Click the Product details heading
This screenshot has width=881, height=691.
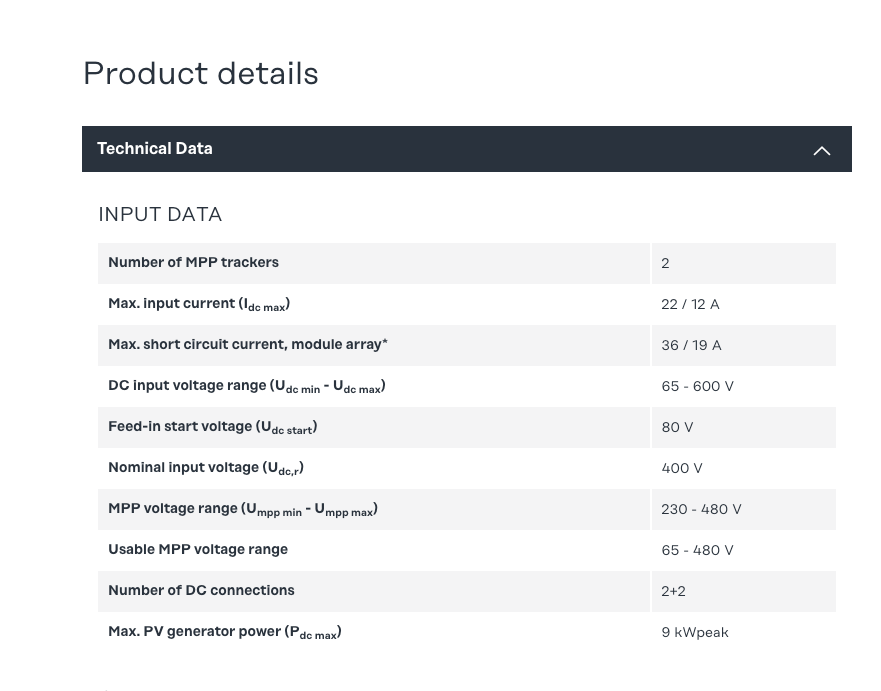pos(200,74)
